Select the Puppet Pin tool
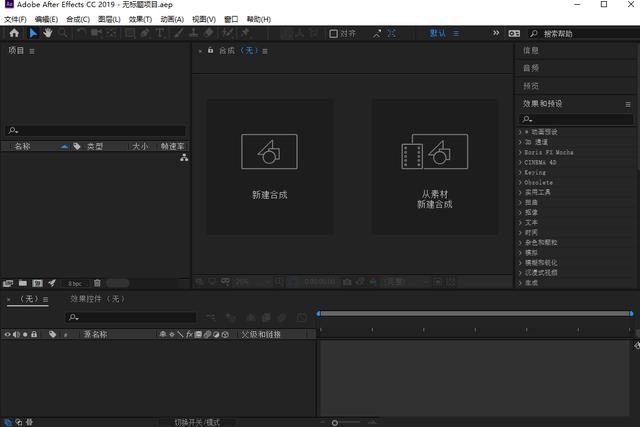The image size is (640, 427). pyautogui.click(x=245, y=33)
